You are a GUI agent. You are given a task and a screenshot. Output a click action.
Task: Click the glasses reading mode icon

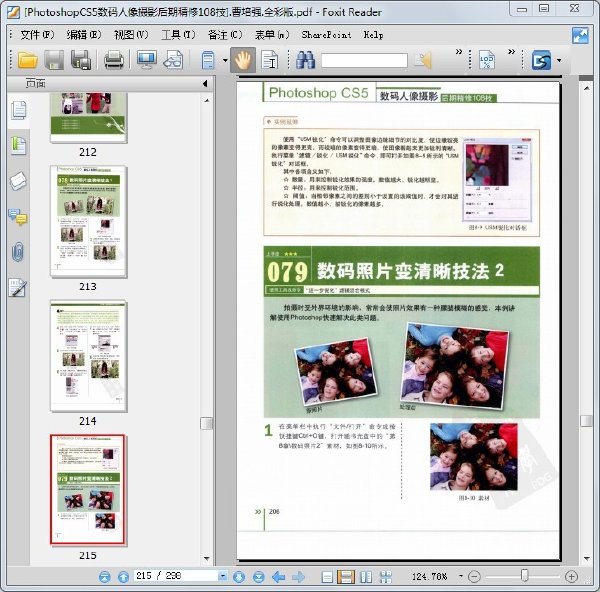pyautogui.click(x=173, y=60)
